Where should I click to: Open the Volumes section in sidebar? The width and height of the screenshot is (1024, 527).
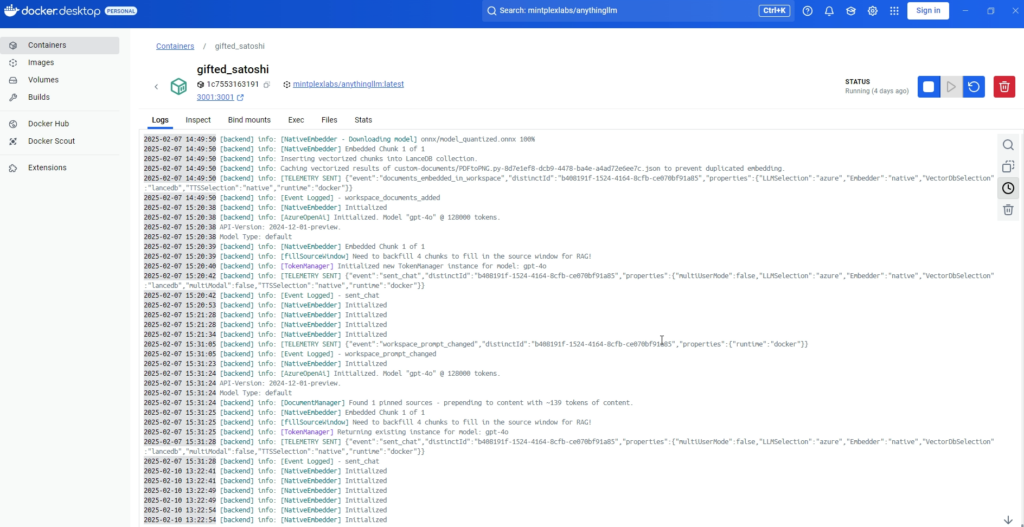point(59,80)
